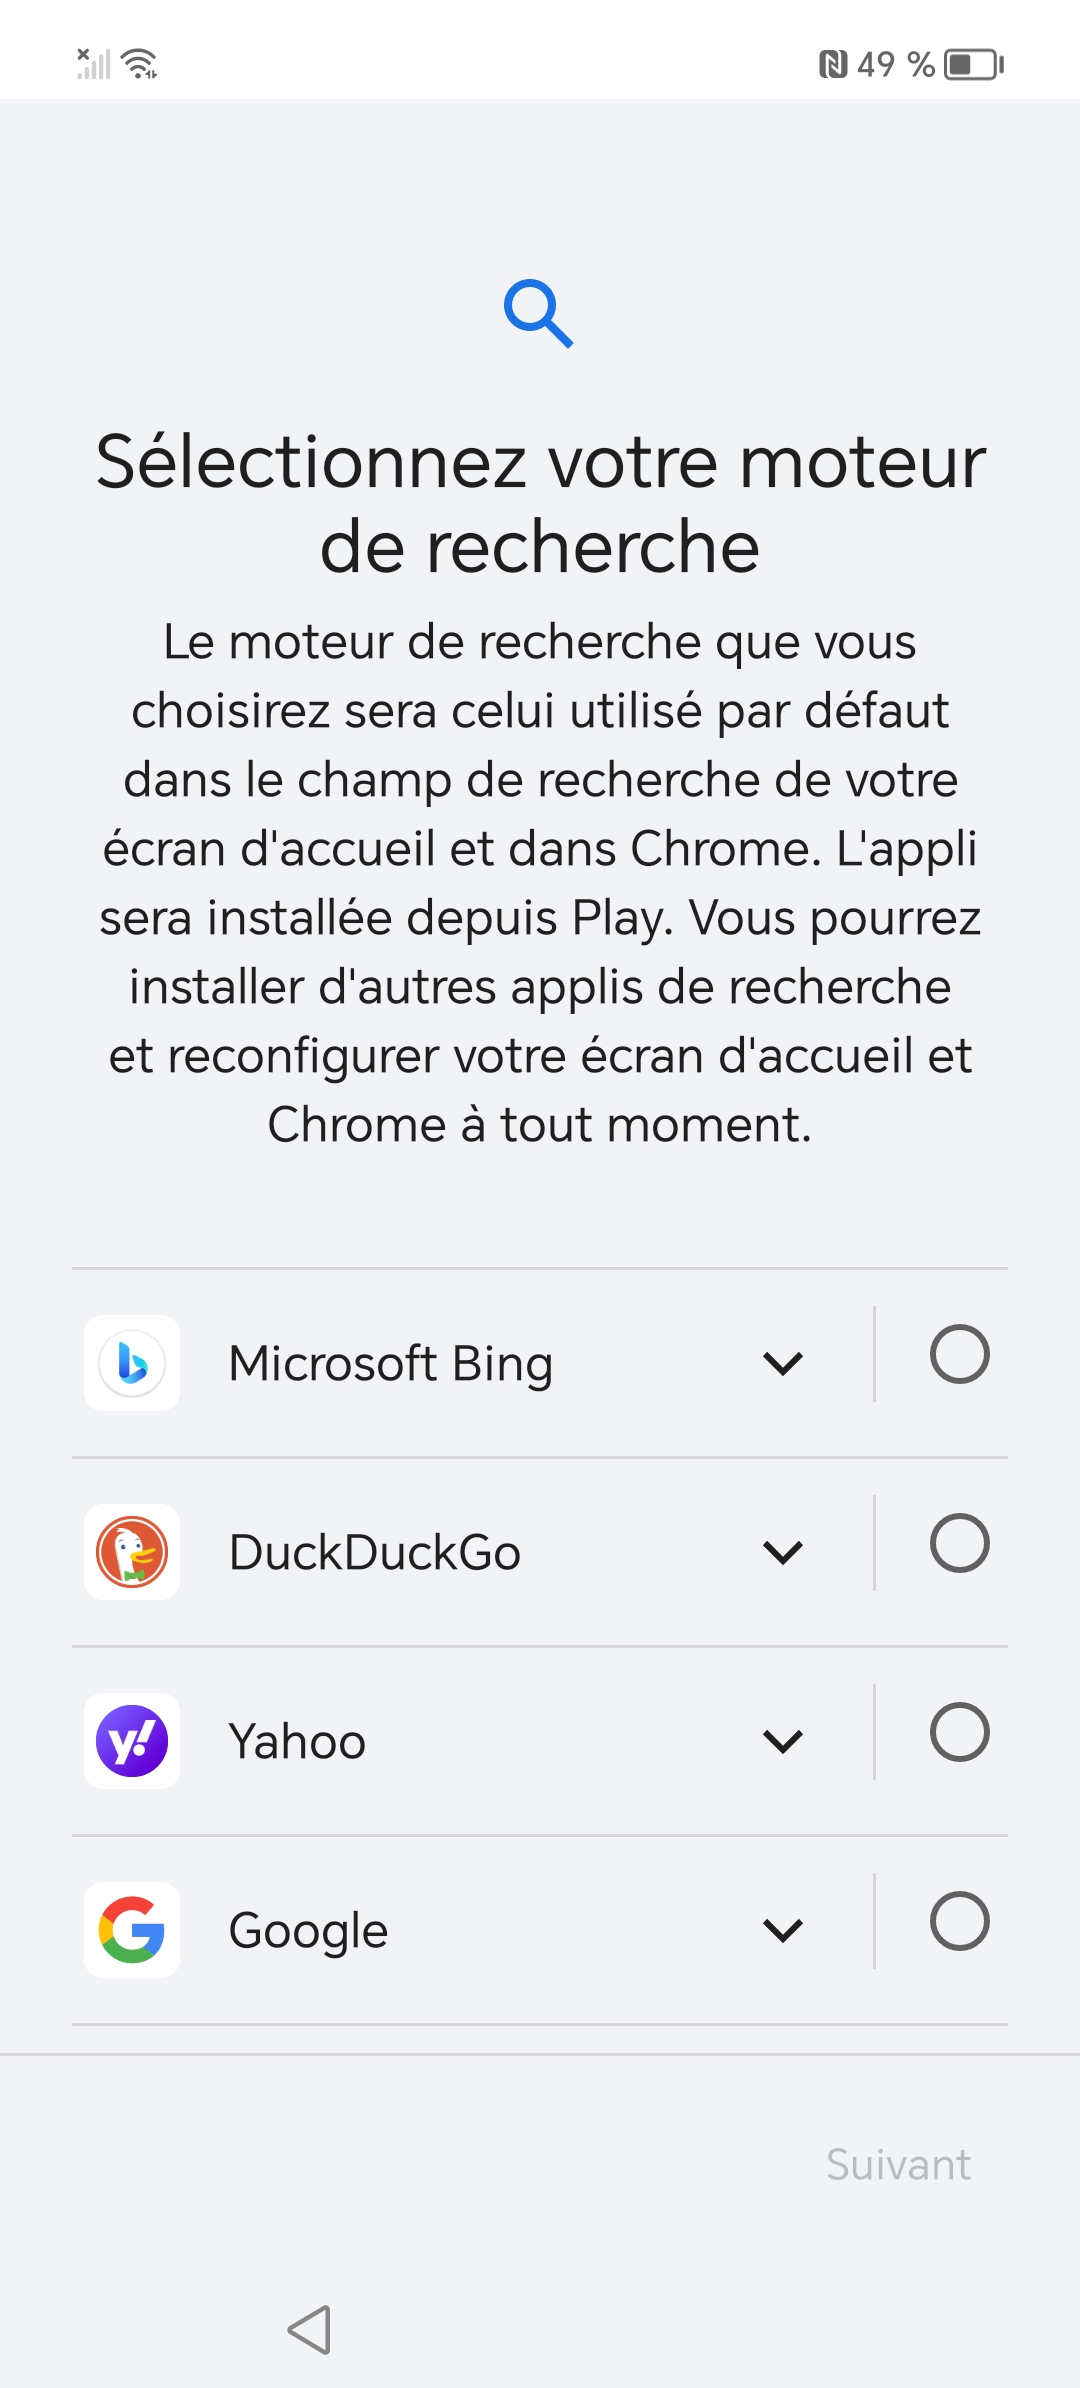Tap the battery status icon
The image size is (1080, 2388).
(974, 65)
